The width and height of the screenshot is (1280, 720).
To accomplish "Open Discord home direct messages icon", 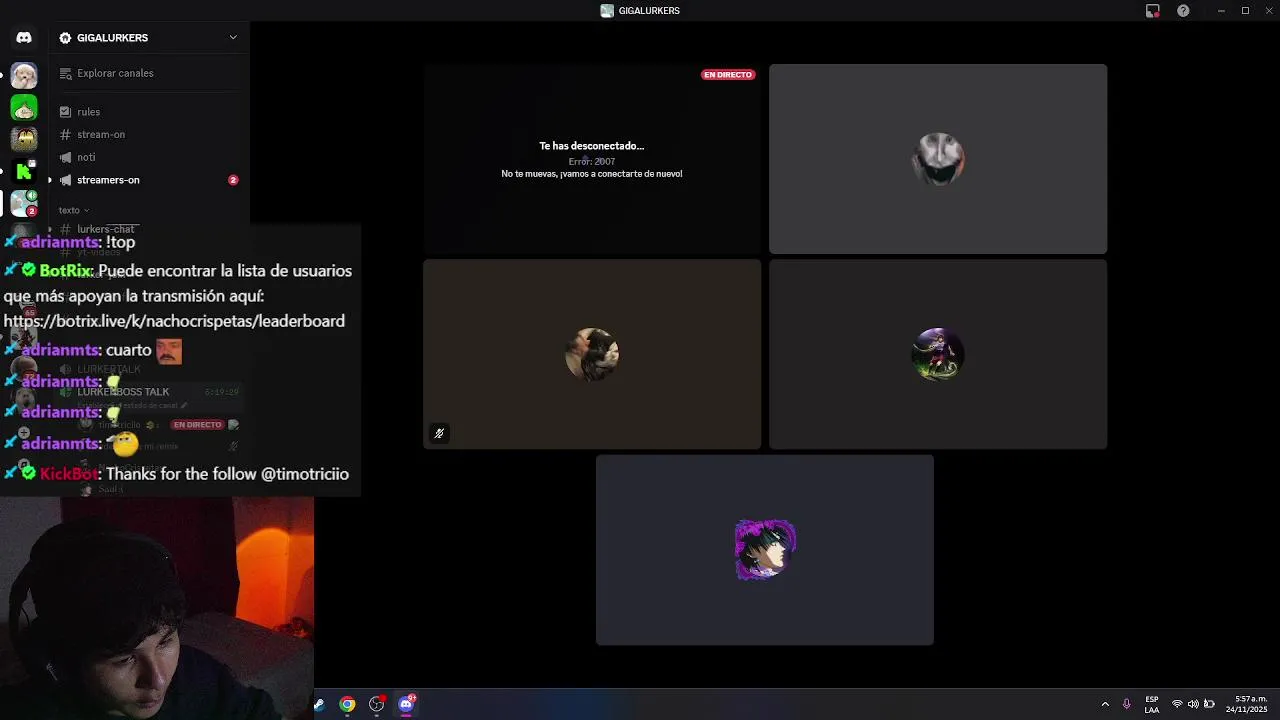I will point(24,38).
